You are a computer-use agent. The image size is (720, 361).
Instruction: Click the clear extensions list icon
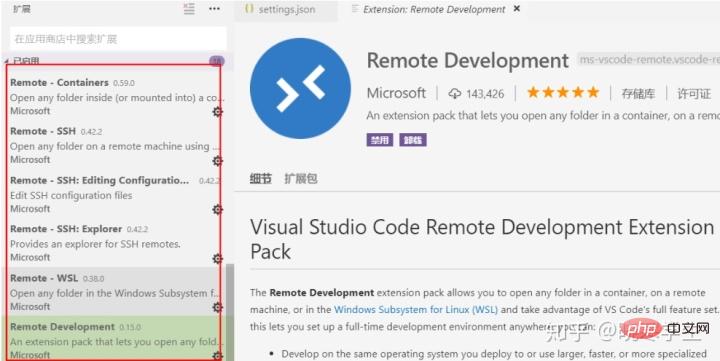coord(189,9)
